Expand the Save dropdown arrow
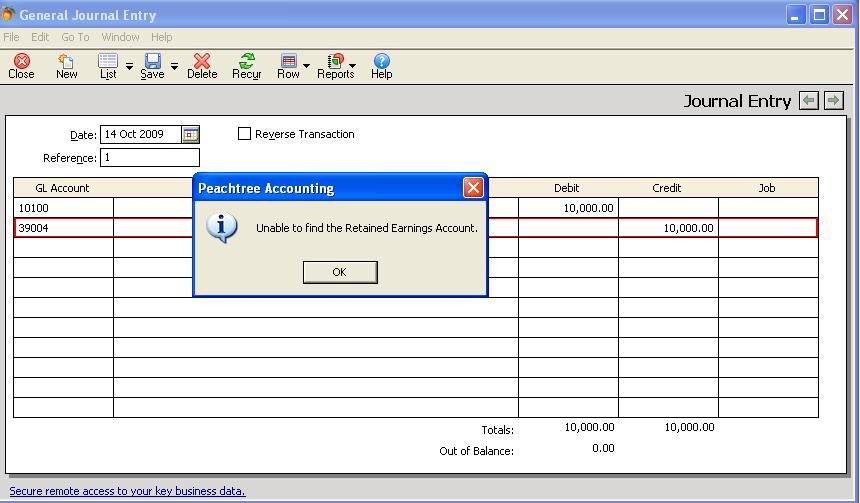 (174, 66)
